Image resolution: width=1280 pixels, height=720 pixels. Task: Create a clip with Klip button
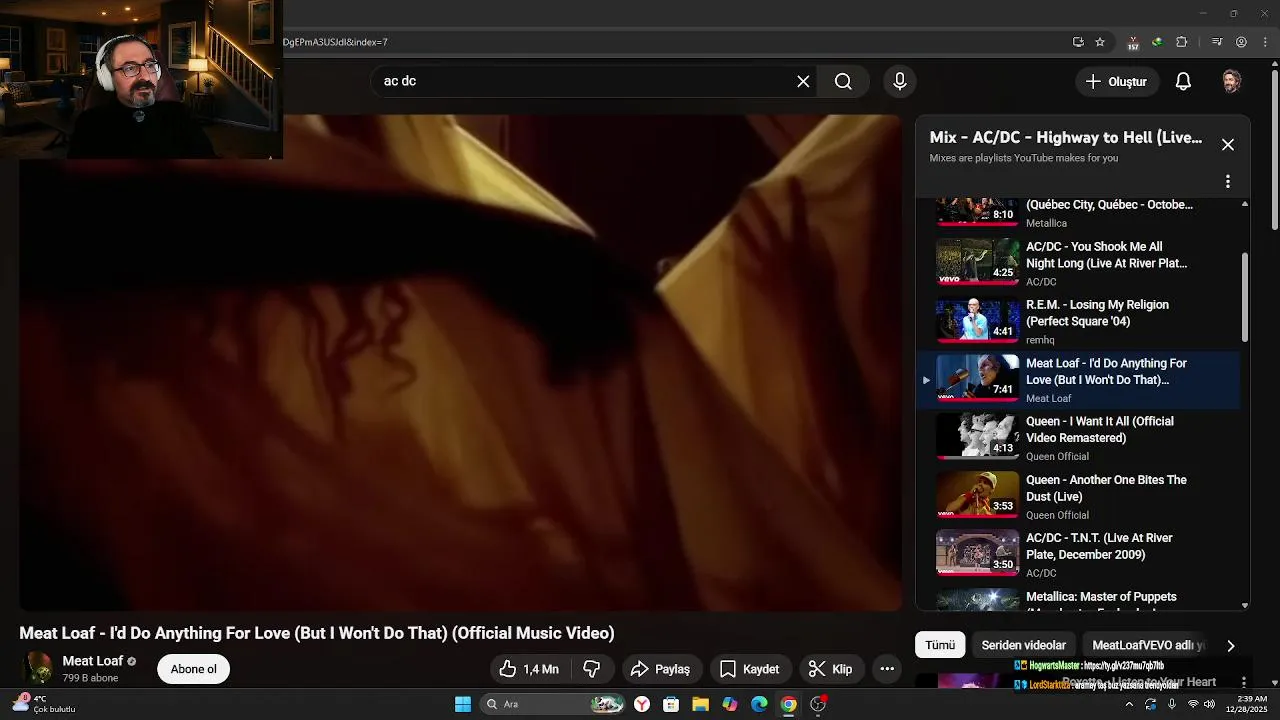click(x=831, y=669)
